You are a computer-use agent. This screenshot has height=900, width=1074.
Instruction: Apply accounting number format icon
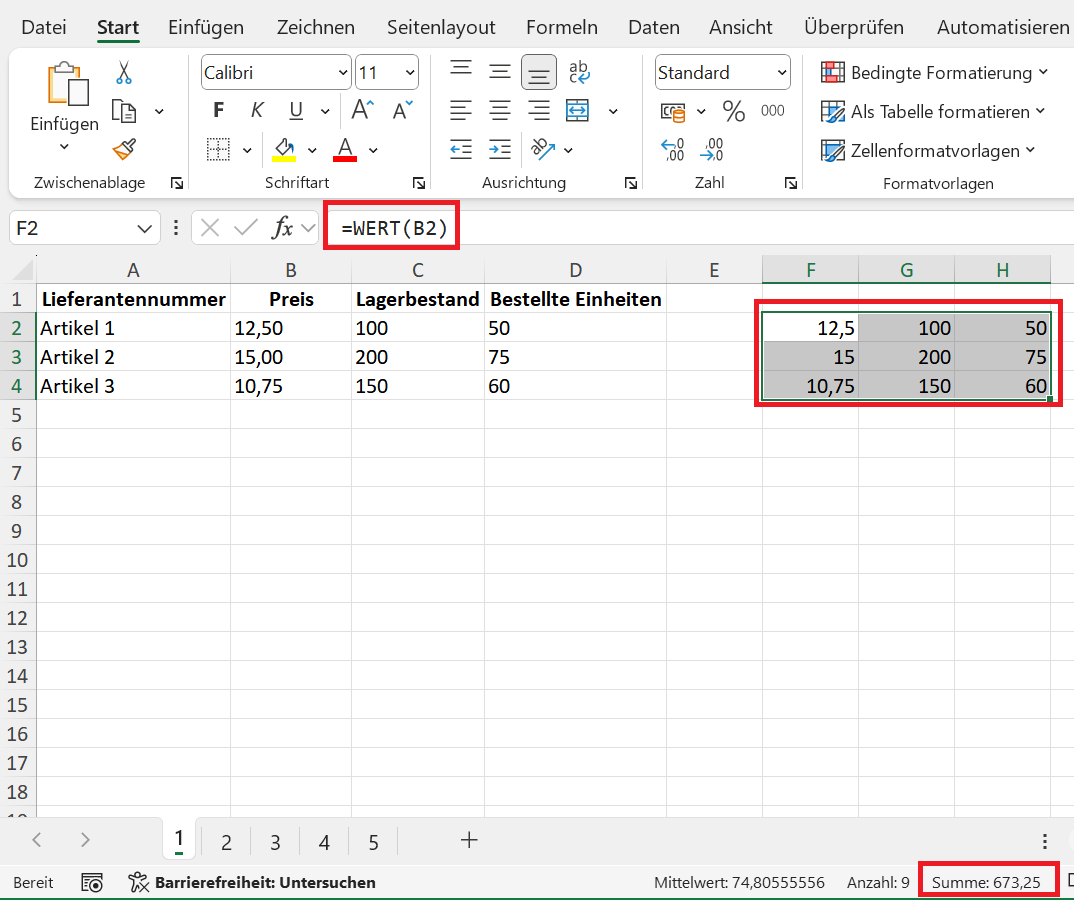[673, 111]
